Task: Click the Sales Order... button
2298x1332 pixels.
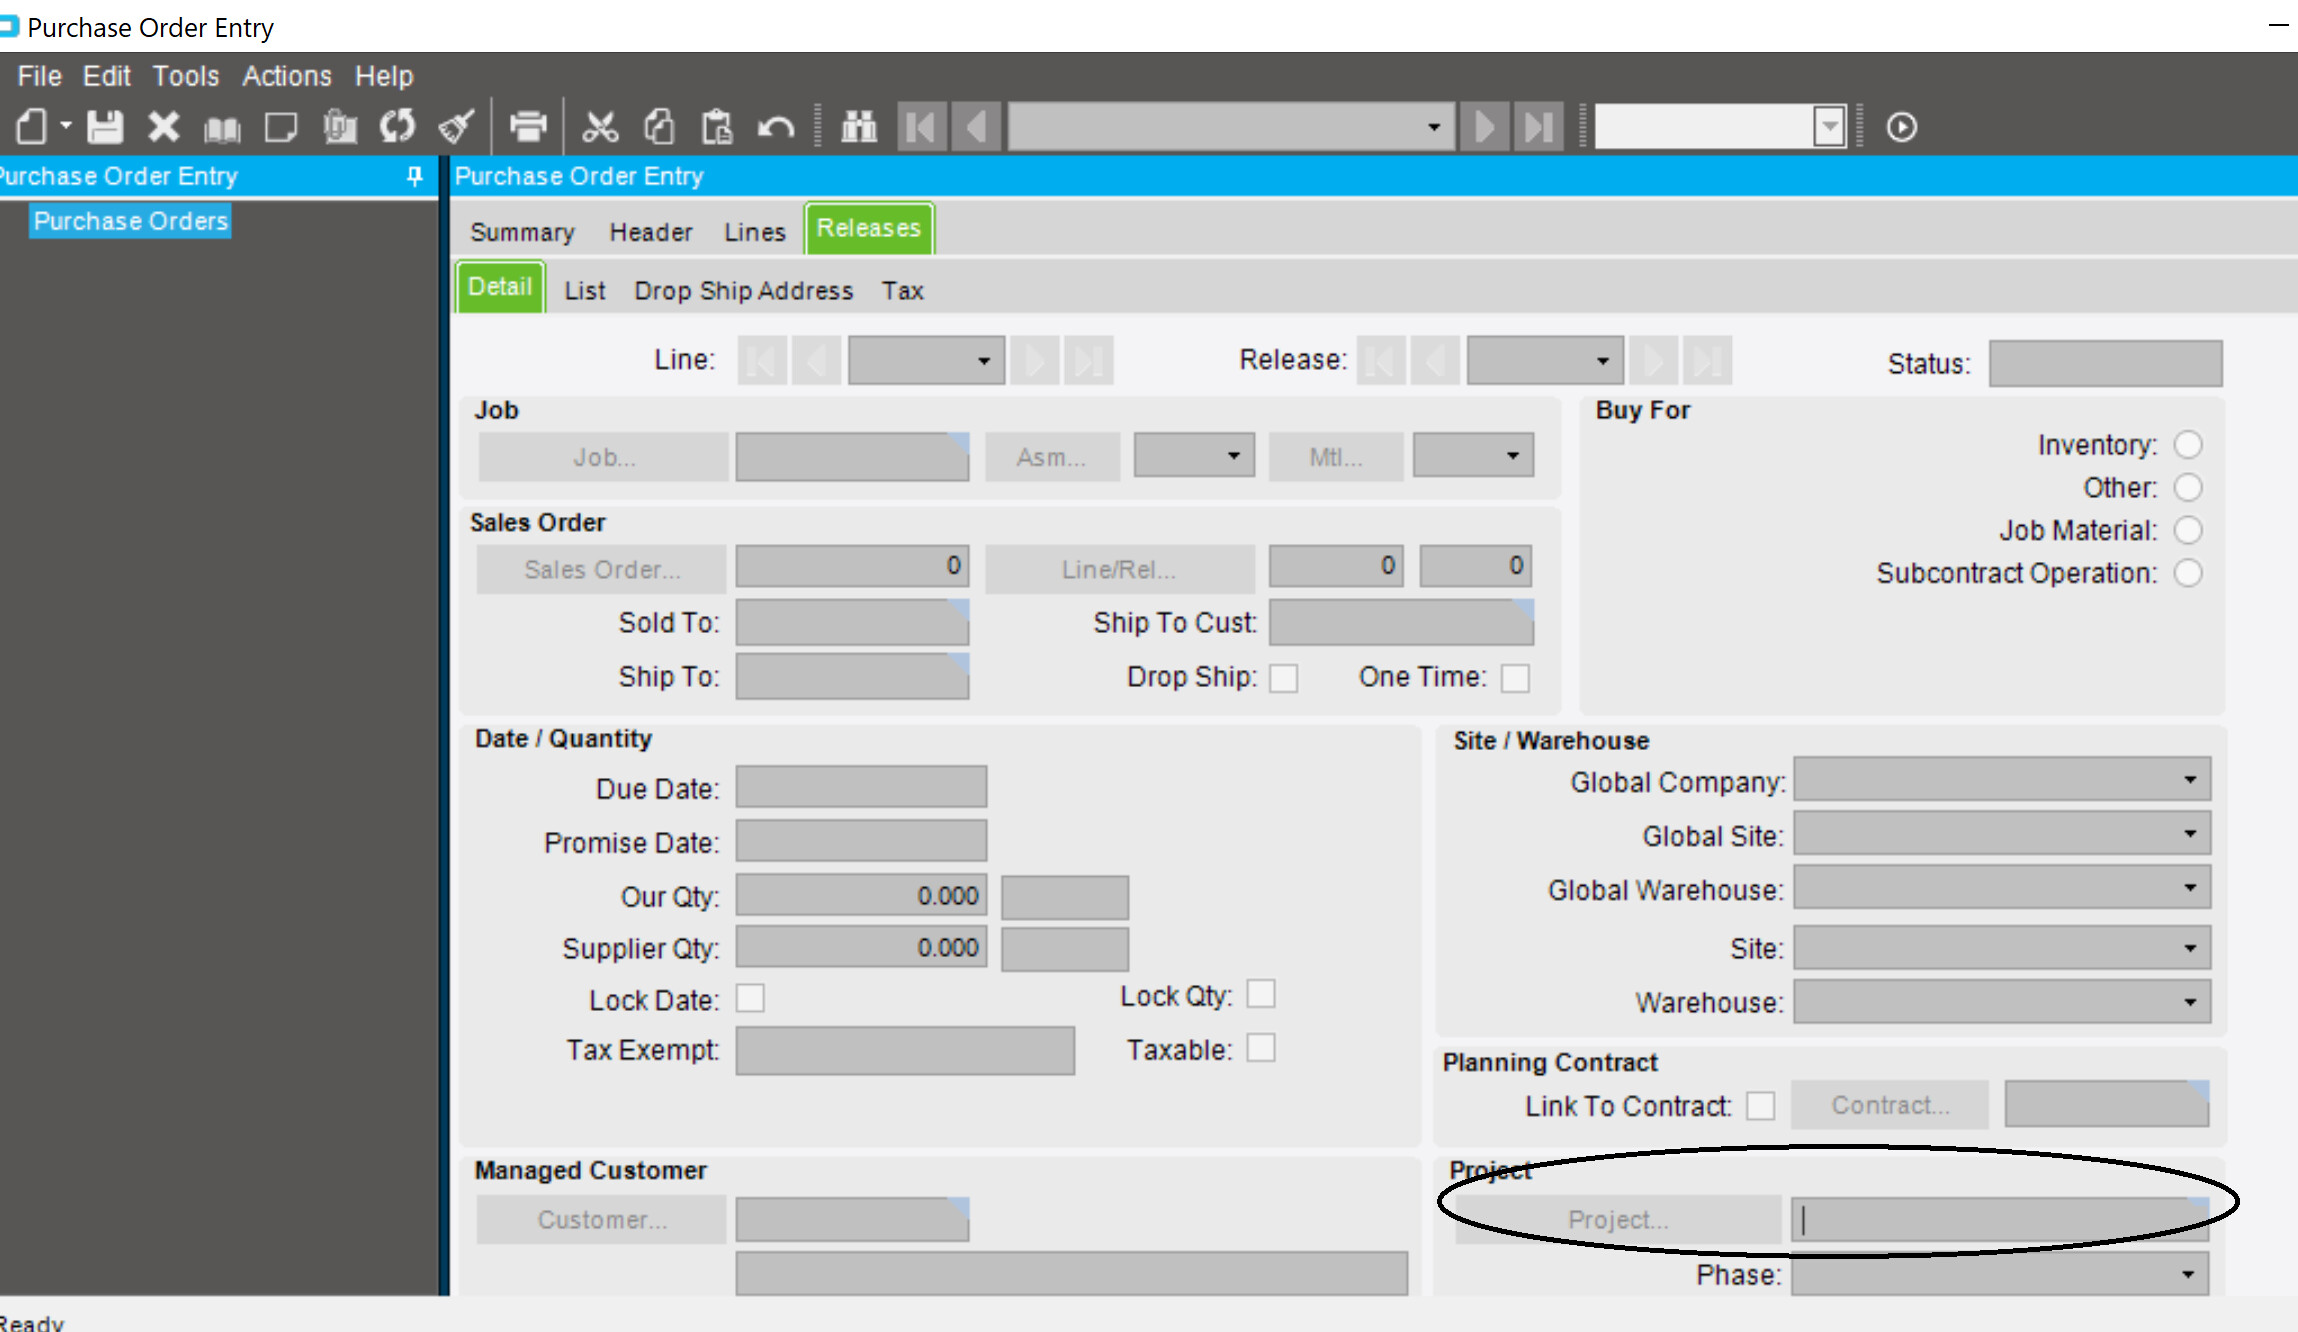Action: [602, 569]
